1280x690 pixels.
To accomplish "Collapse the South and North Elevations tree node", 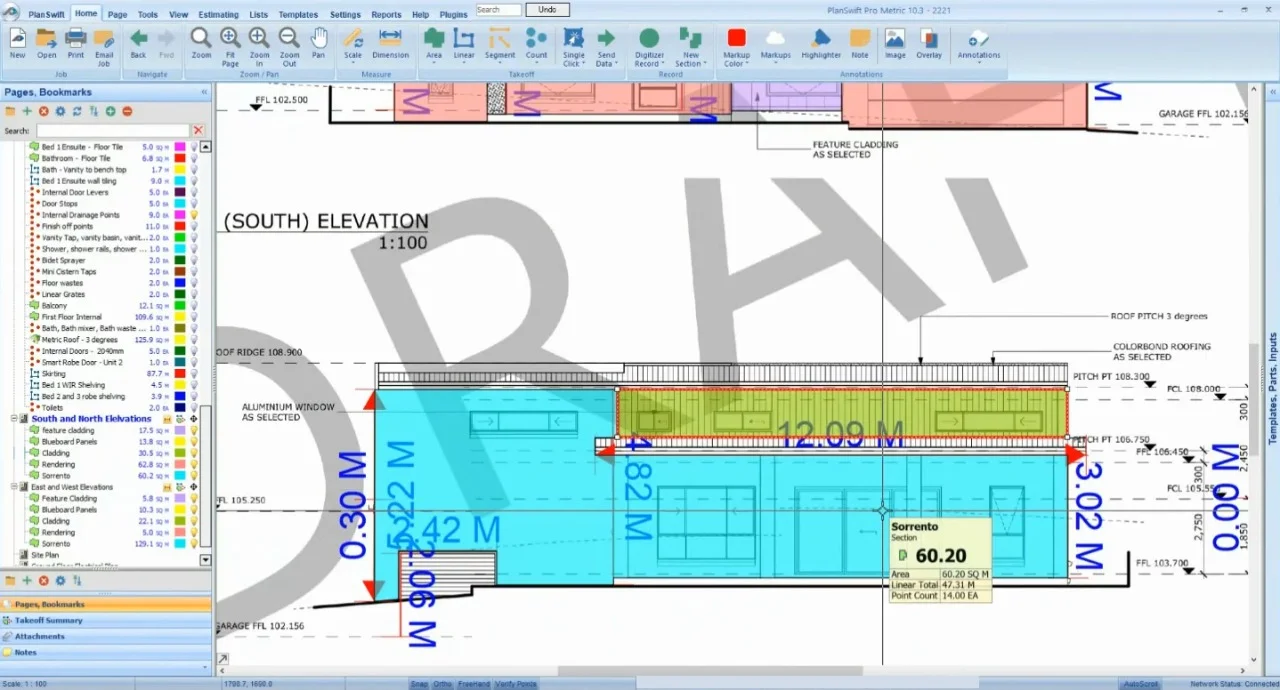I will [14, 419].
